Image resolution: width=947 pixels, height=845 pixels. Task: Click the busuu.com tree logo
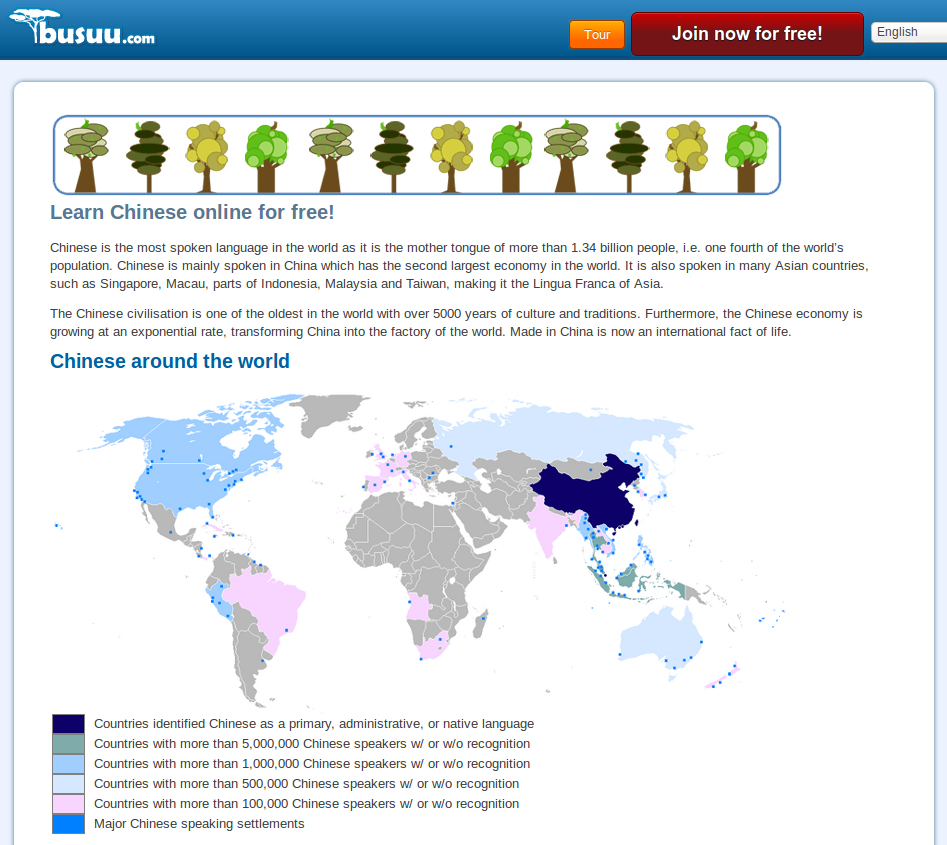click(x=82, y=29)
